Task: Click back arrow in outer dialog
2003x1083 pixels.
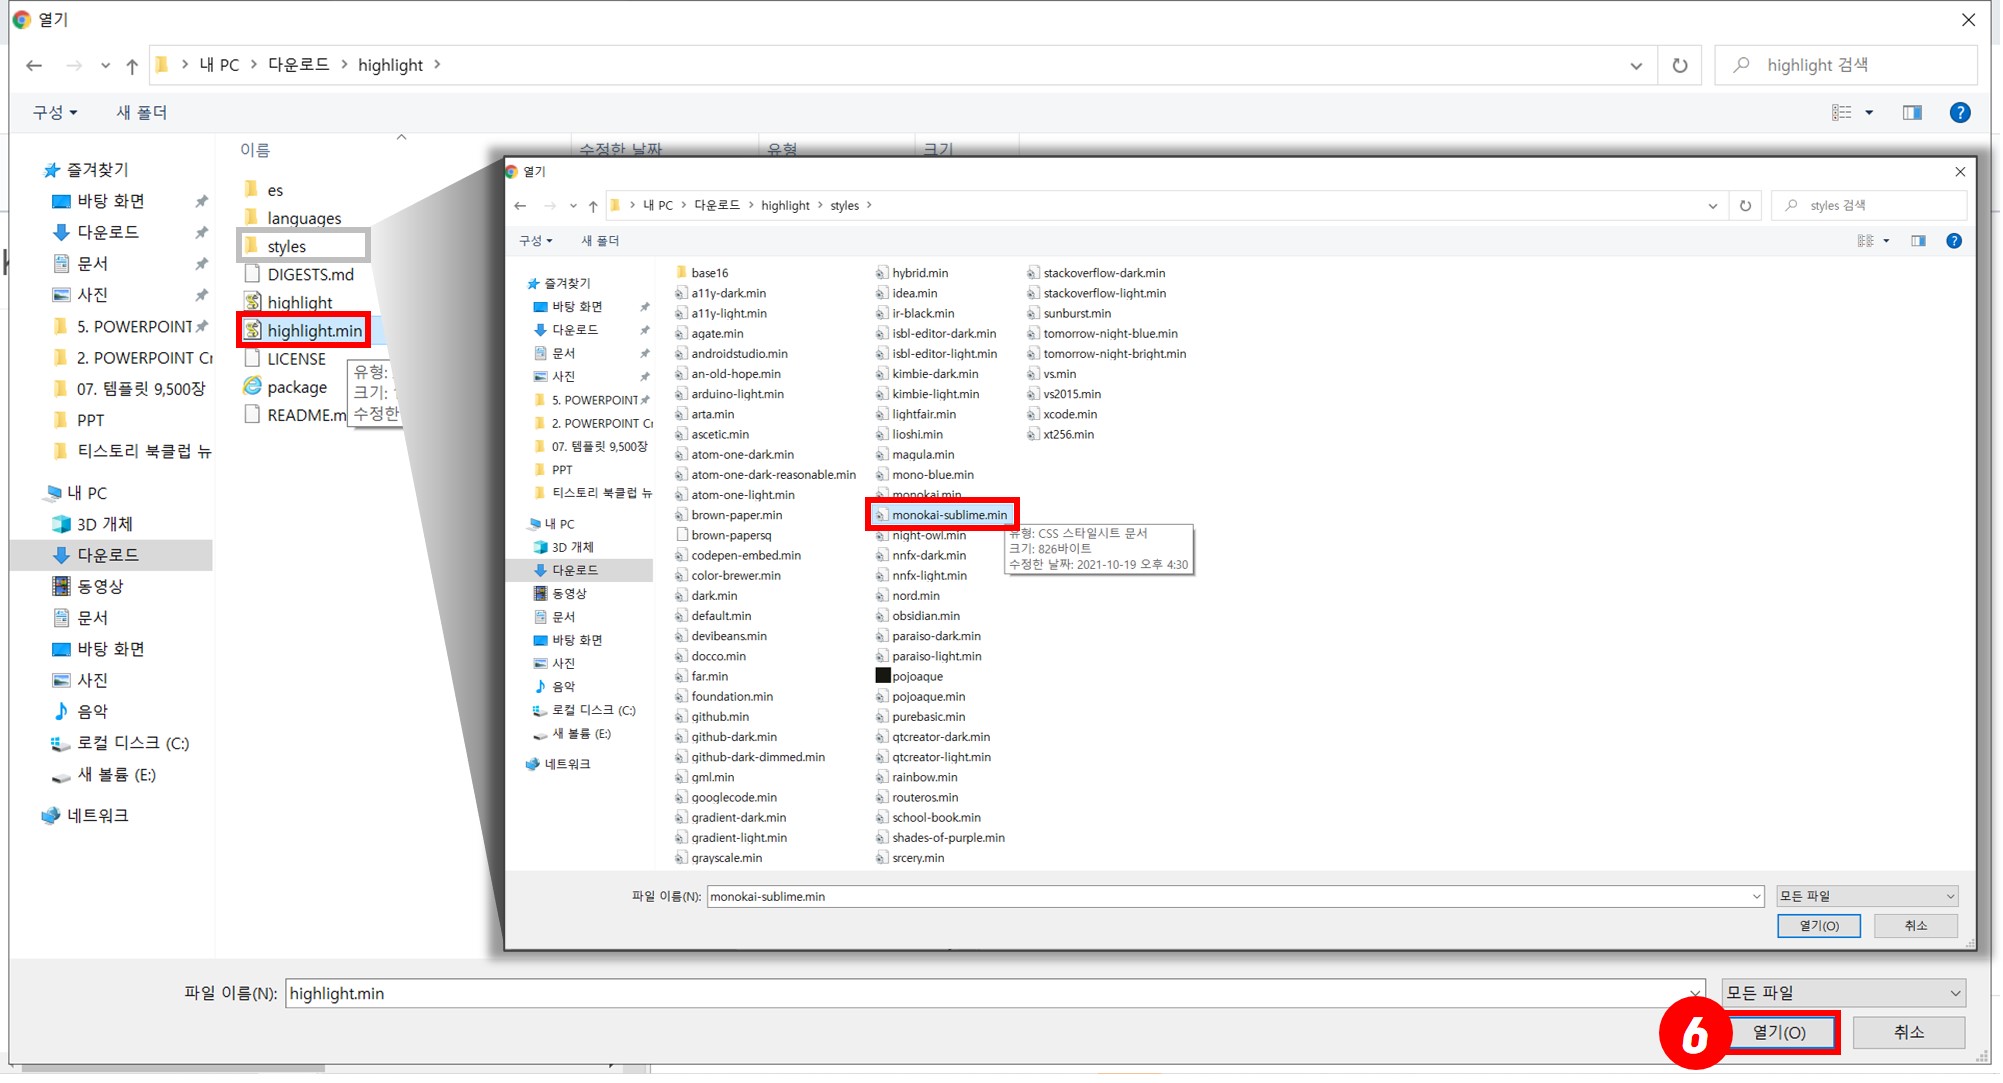Action: tap(34, 66)
